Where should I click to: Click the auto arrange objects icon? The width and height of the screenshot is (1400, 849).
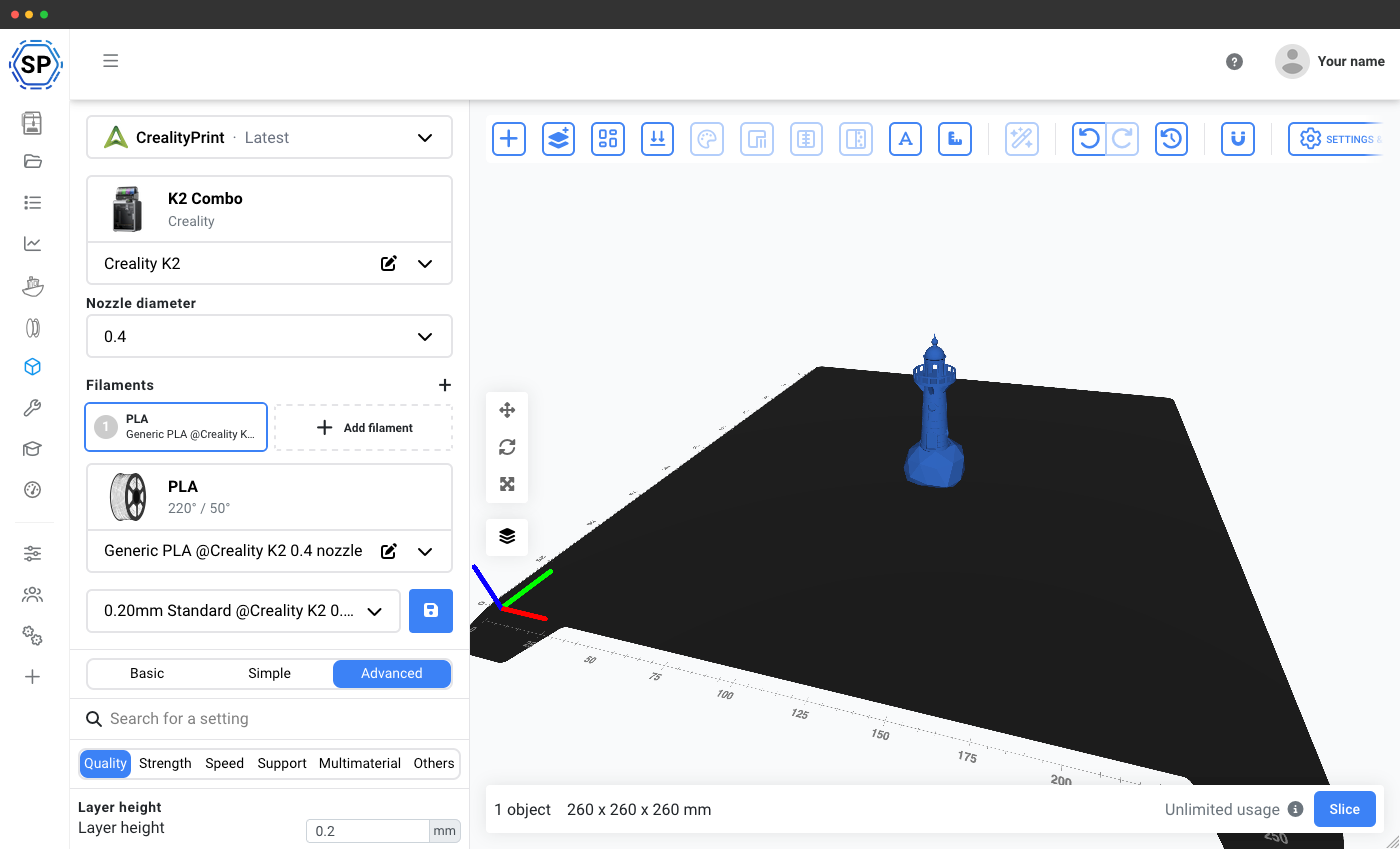[x=608, y=139]
